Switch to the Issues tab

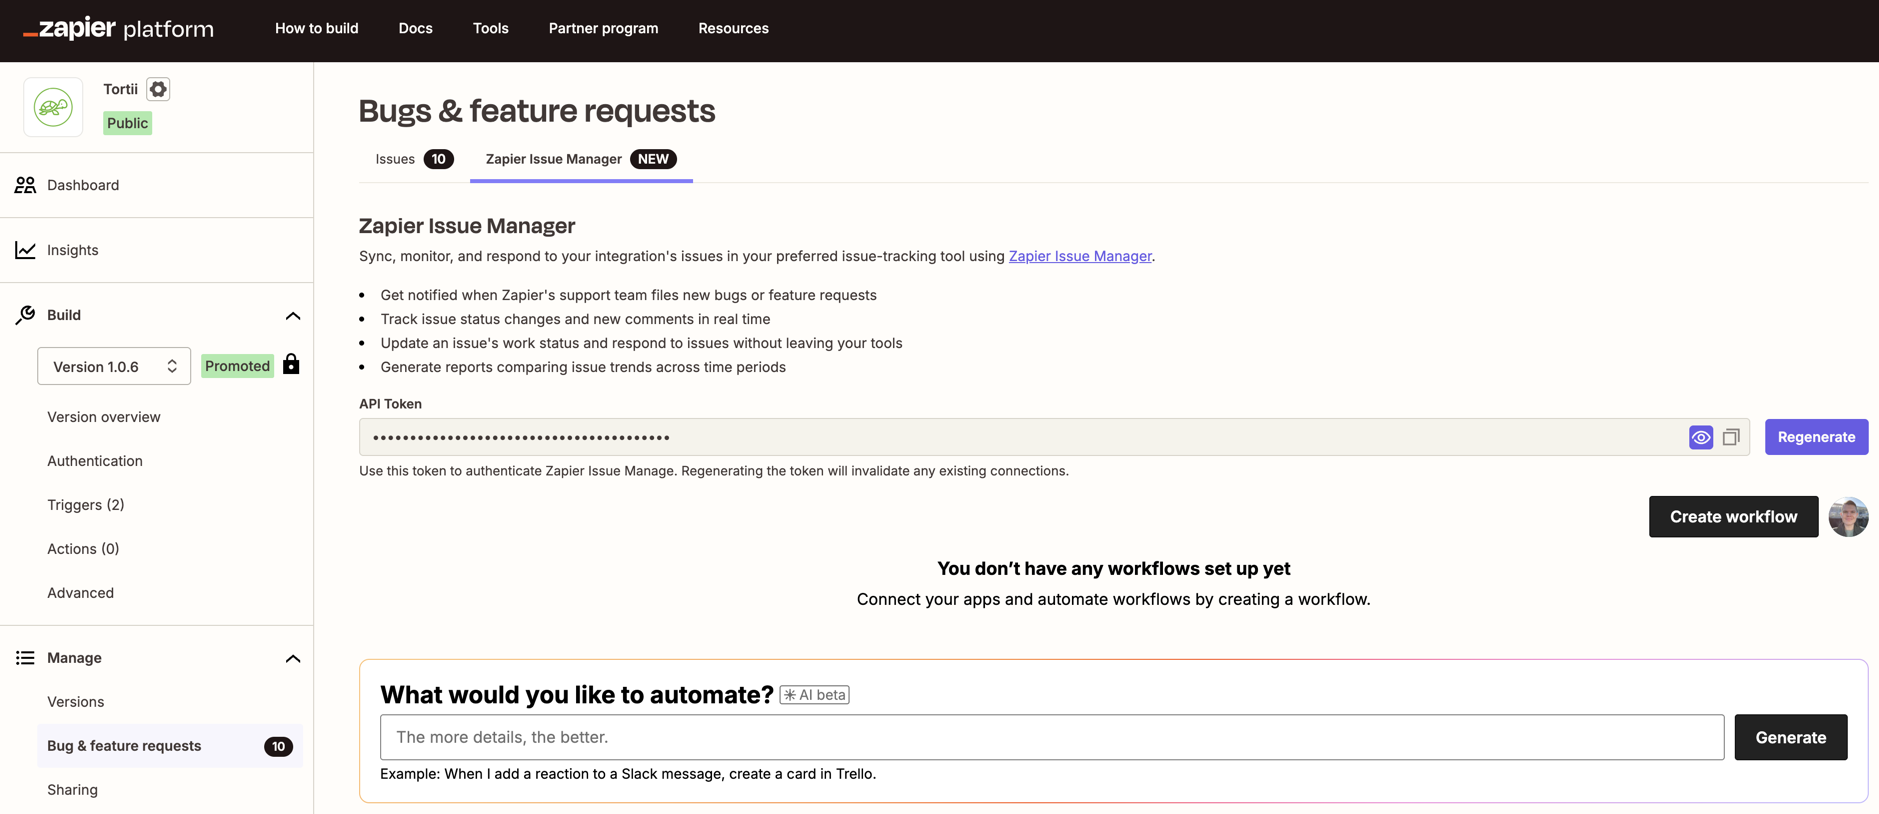[x=413, y=159]
